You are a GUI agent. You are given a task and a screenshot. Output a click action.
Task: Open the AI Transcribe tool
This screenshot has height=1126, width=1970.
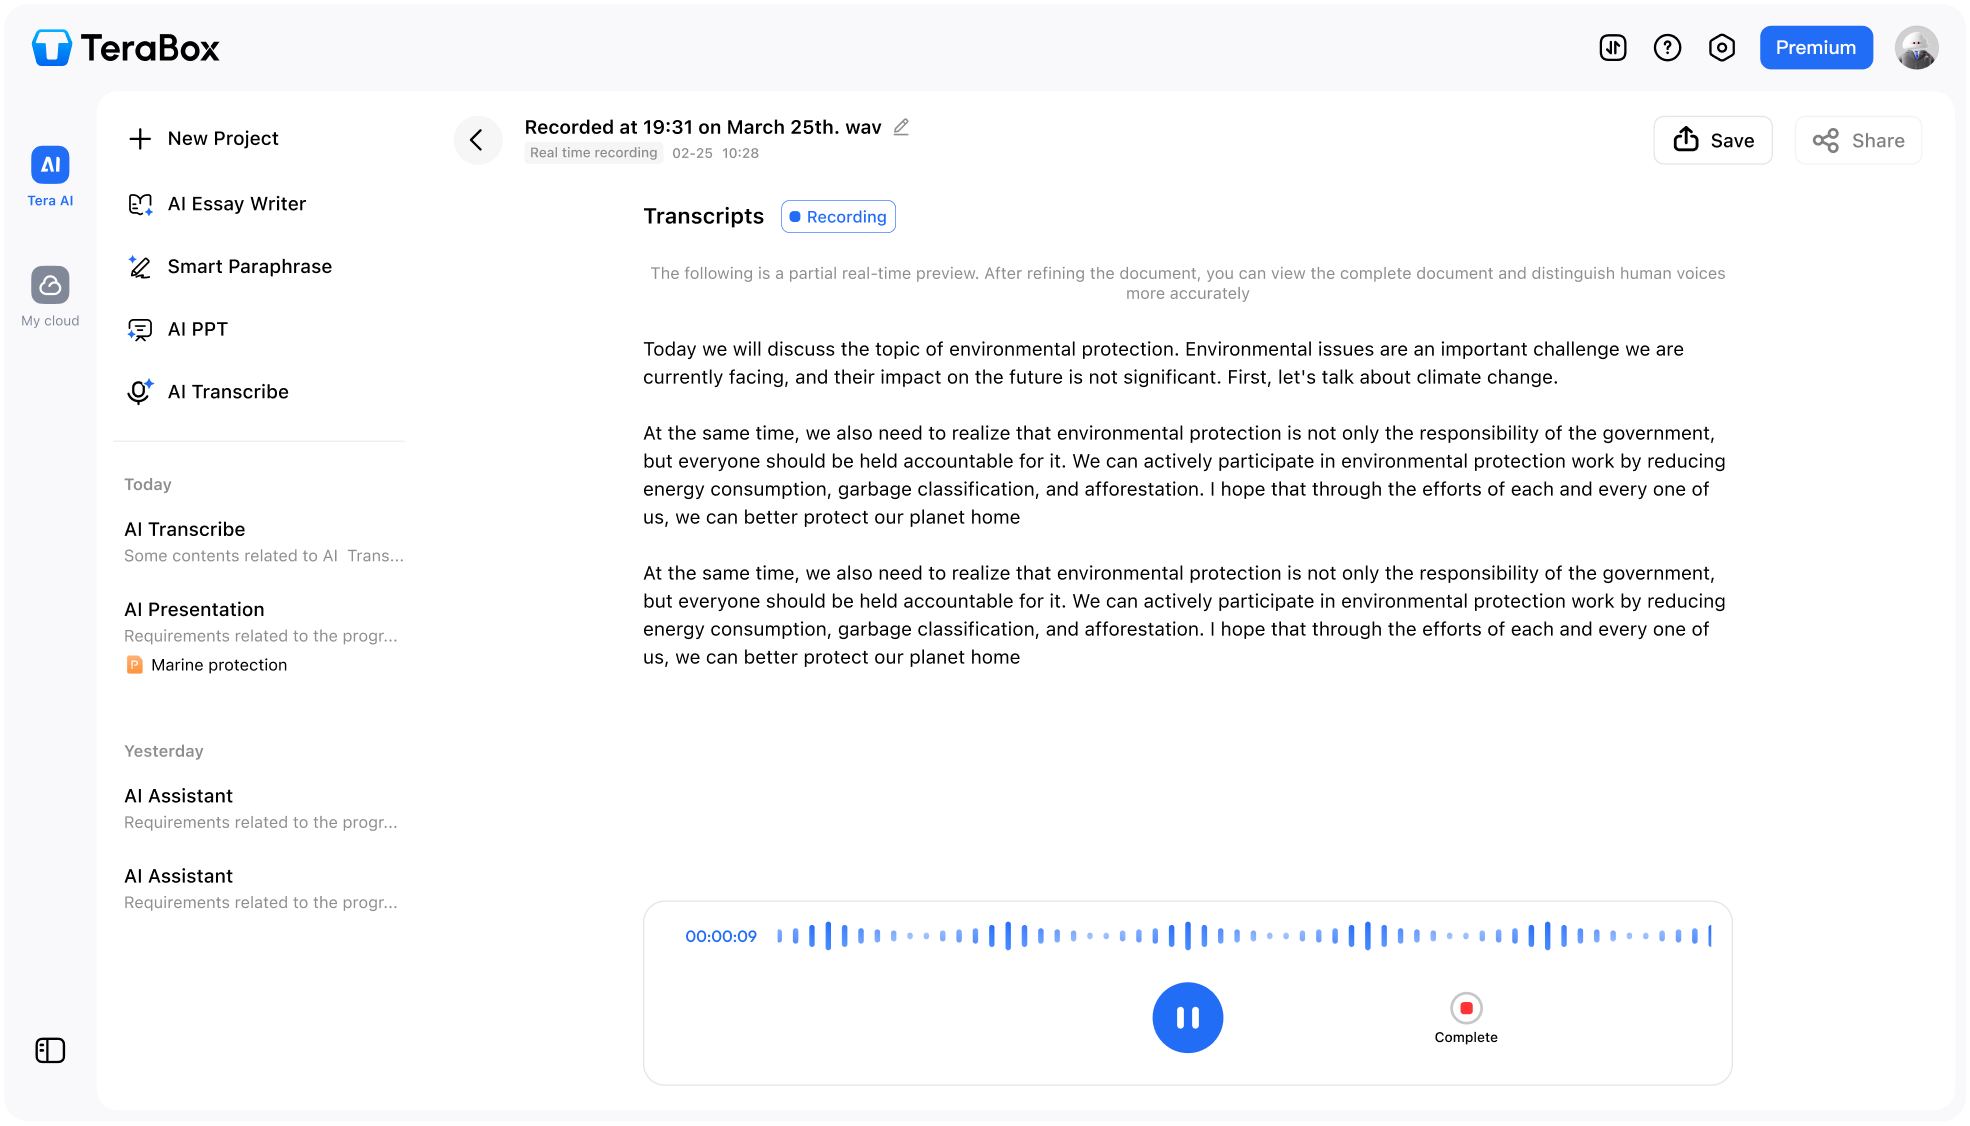[227, 391]
